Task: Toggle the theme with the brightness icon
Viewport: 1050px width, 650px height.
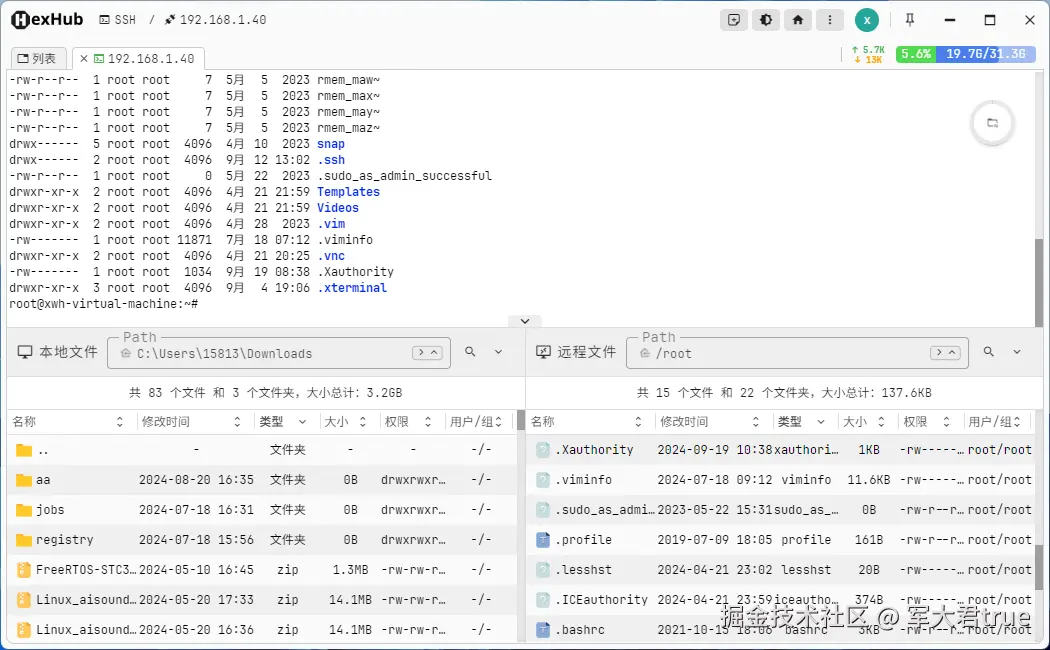Action: 766,19
